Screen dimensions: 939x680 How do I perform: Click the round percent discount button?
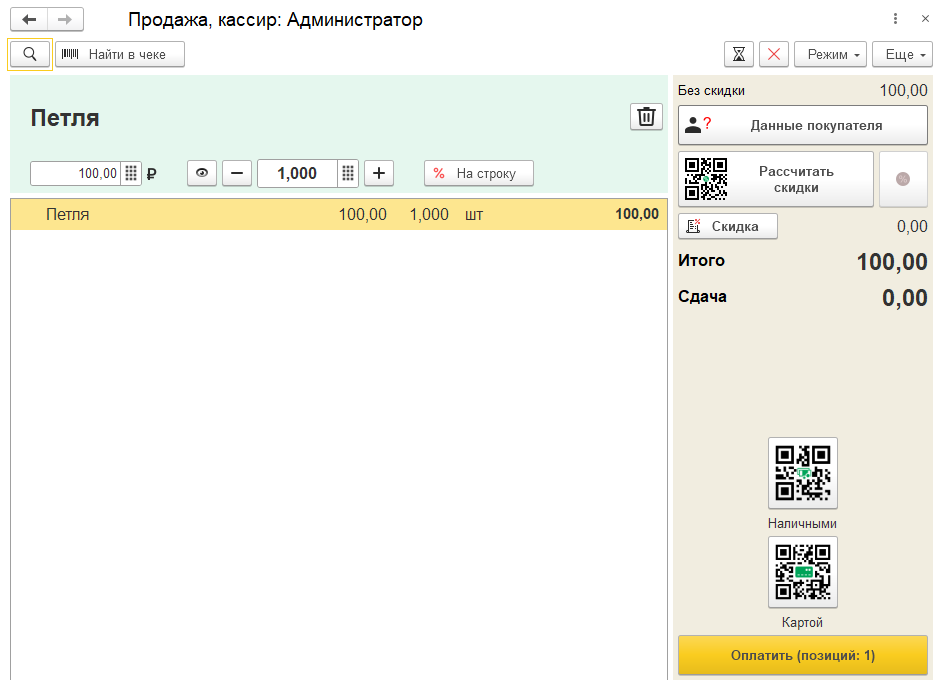click(x=903, y=179)
